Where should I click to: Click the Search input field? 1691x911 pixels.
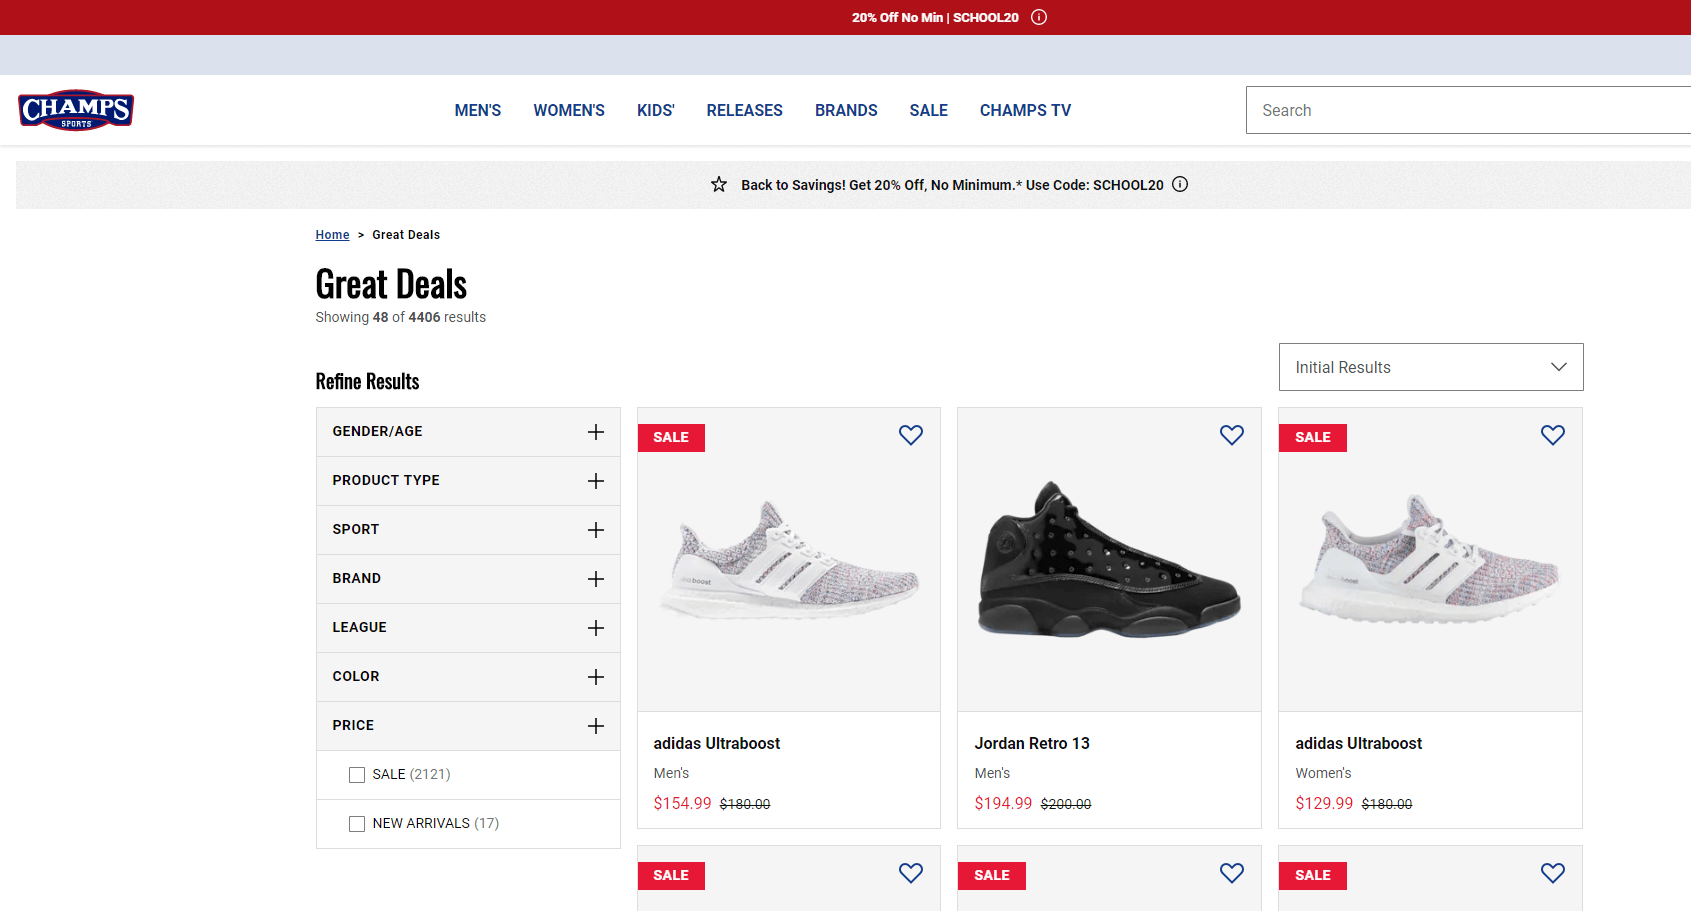tap(1468, 110)
